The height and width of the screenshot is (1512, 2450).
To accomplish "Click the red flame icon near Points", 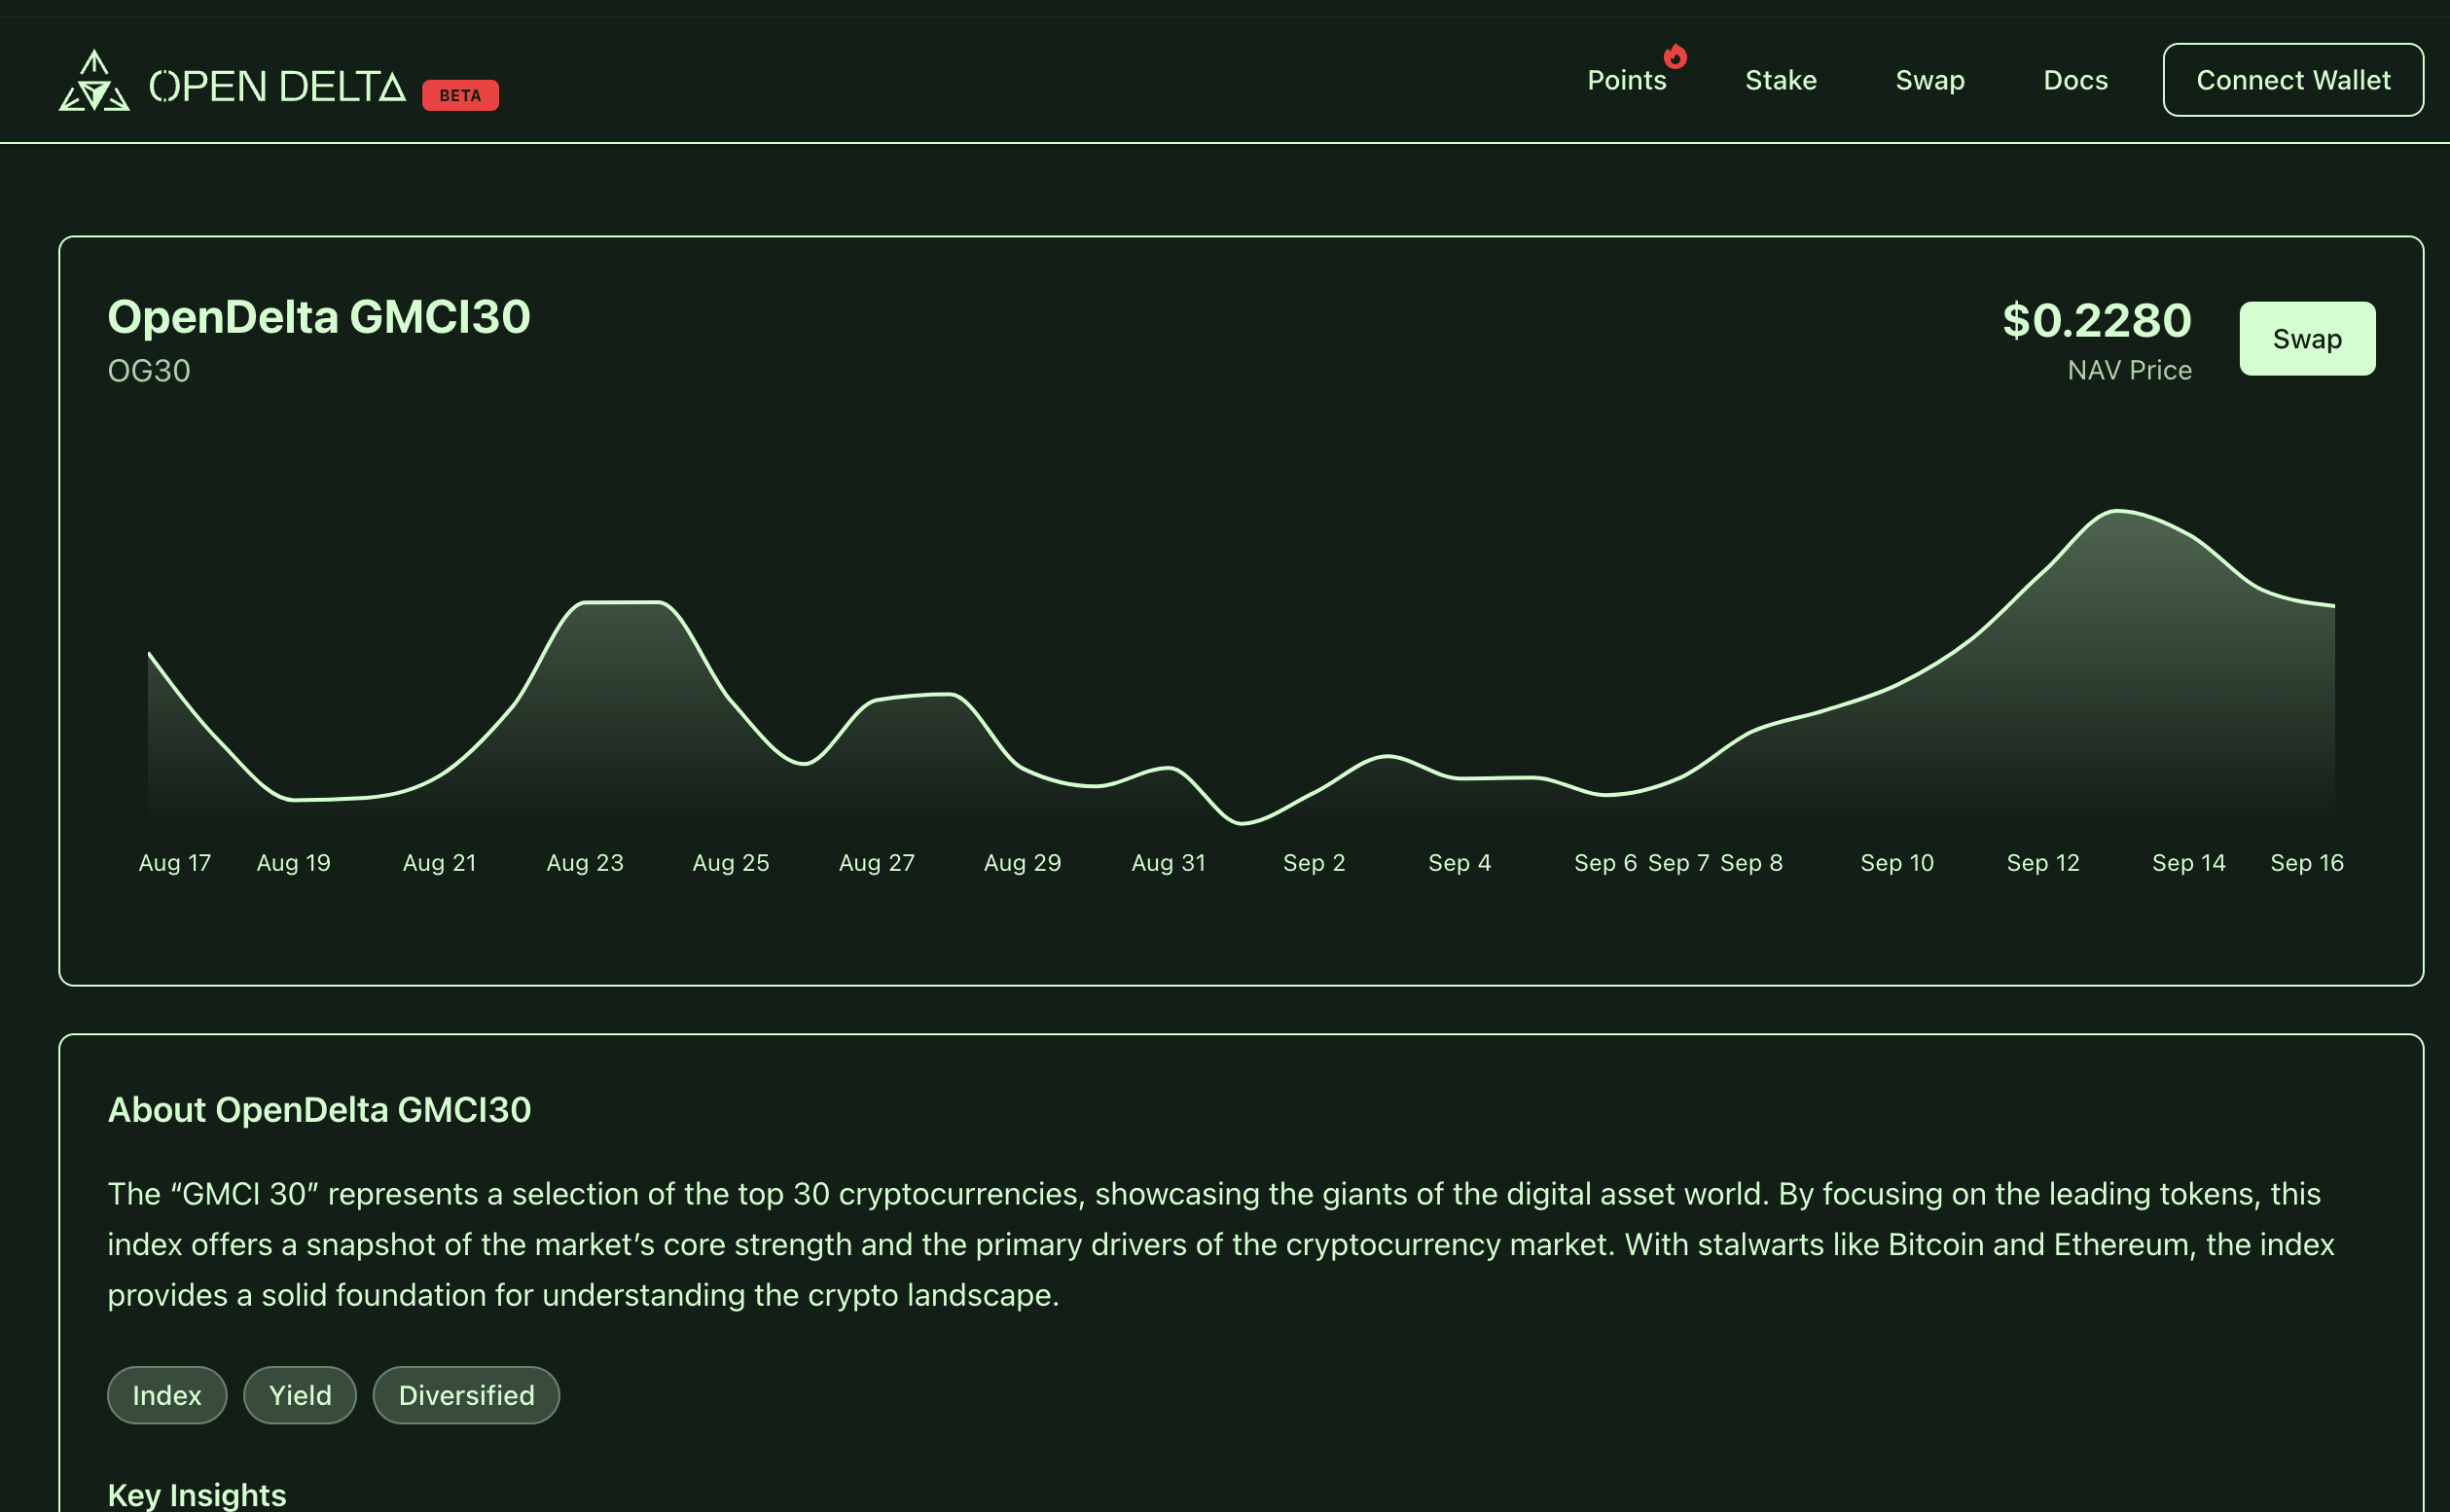I will [x=1675, y=57].
